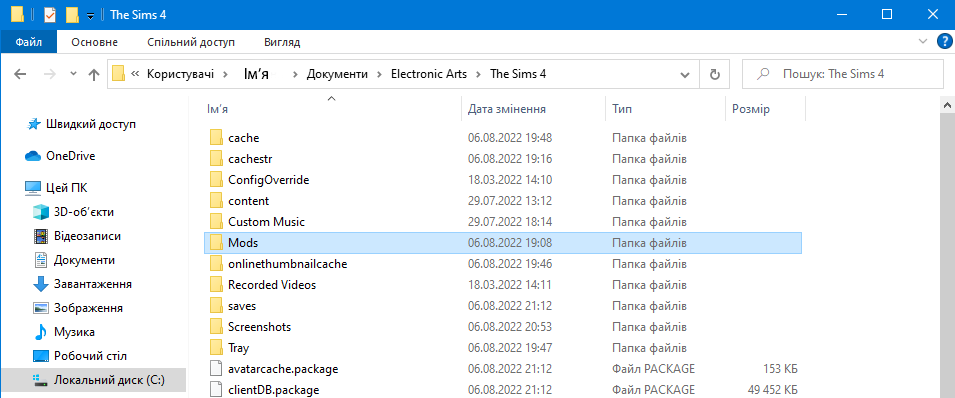Image resolution: width=955 pixels, height=398 pixels.
Task: Click the file list scrollbar up arrow
Action: tap(948, 106)
